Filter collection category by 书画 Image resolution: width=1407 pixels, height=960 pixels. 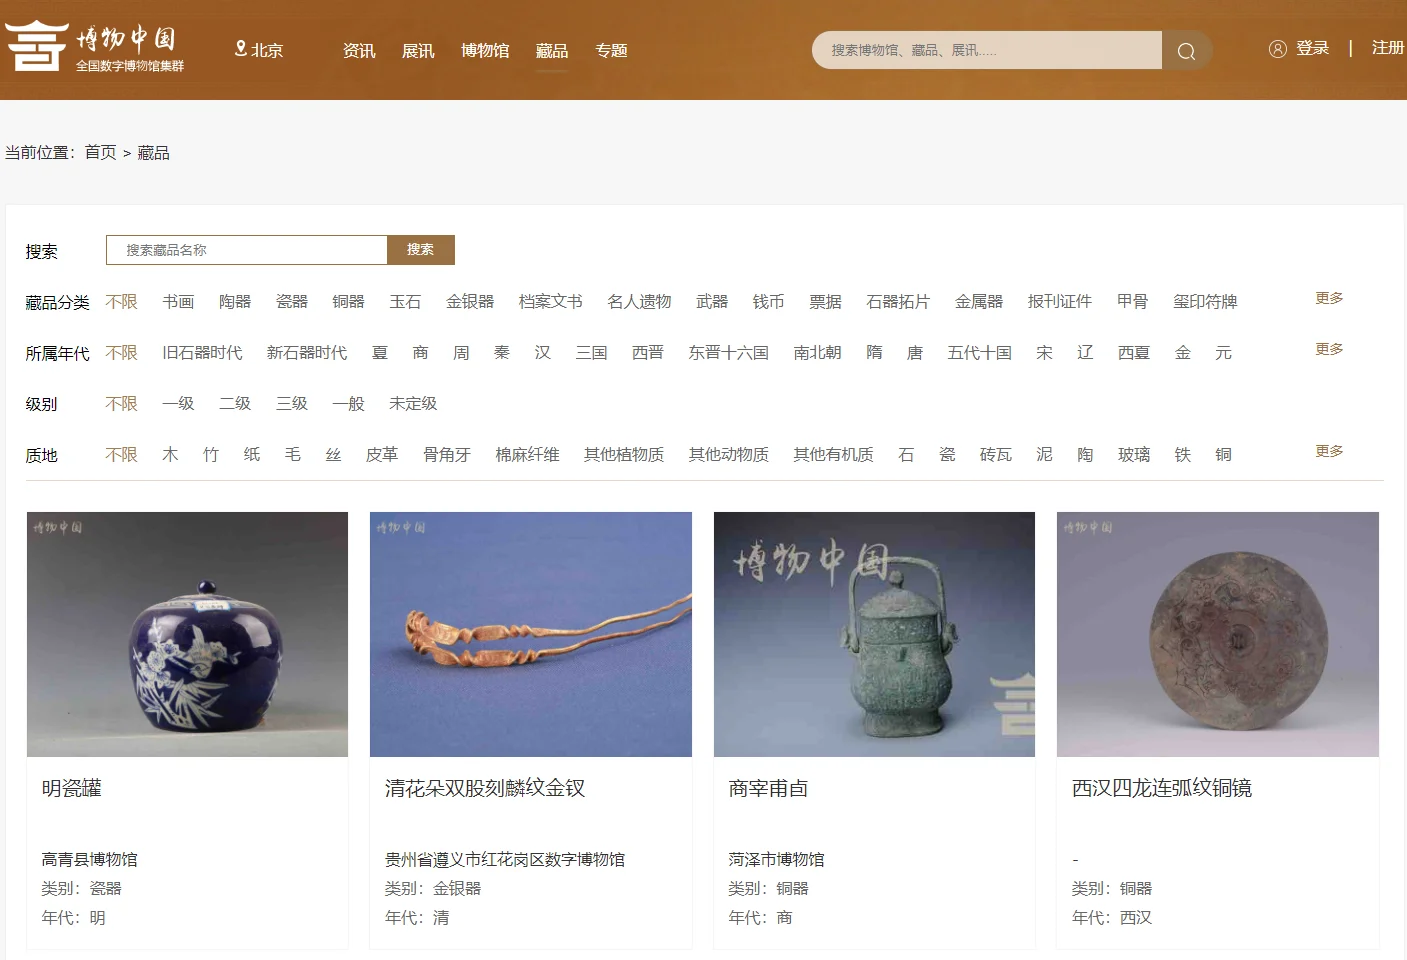(x=178, y=301)
